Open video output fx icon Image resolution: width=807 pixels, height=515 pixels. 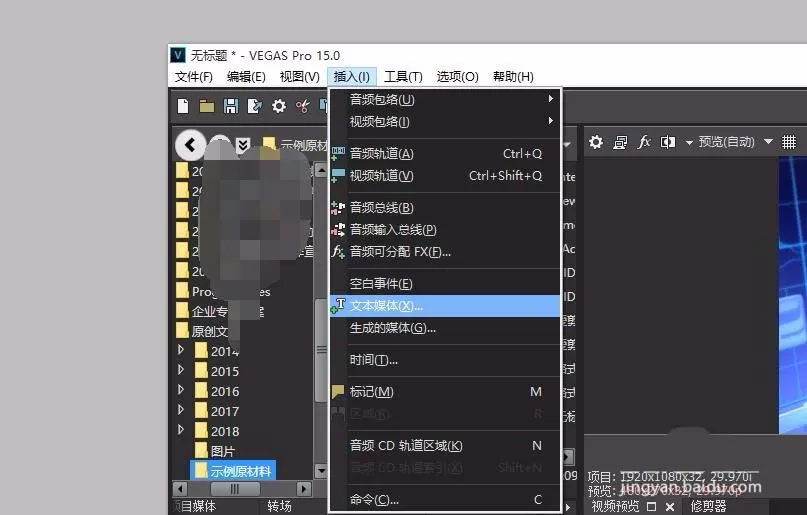pos(644,142)
